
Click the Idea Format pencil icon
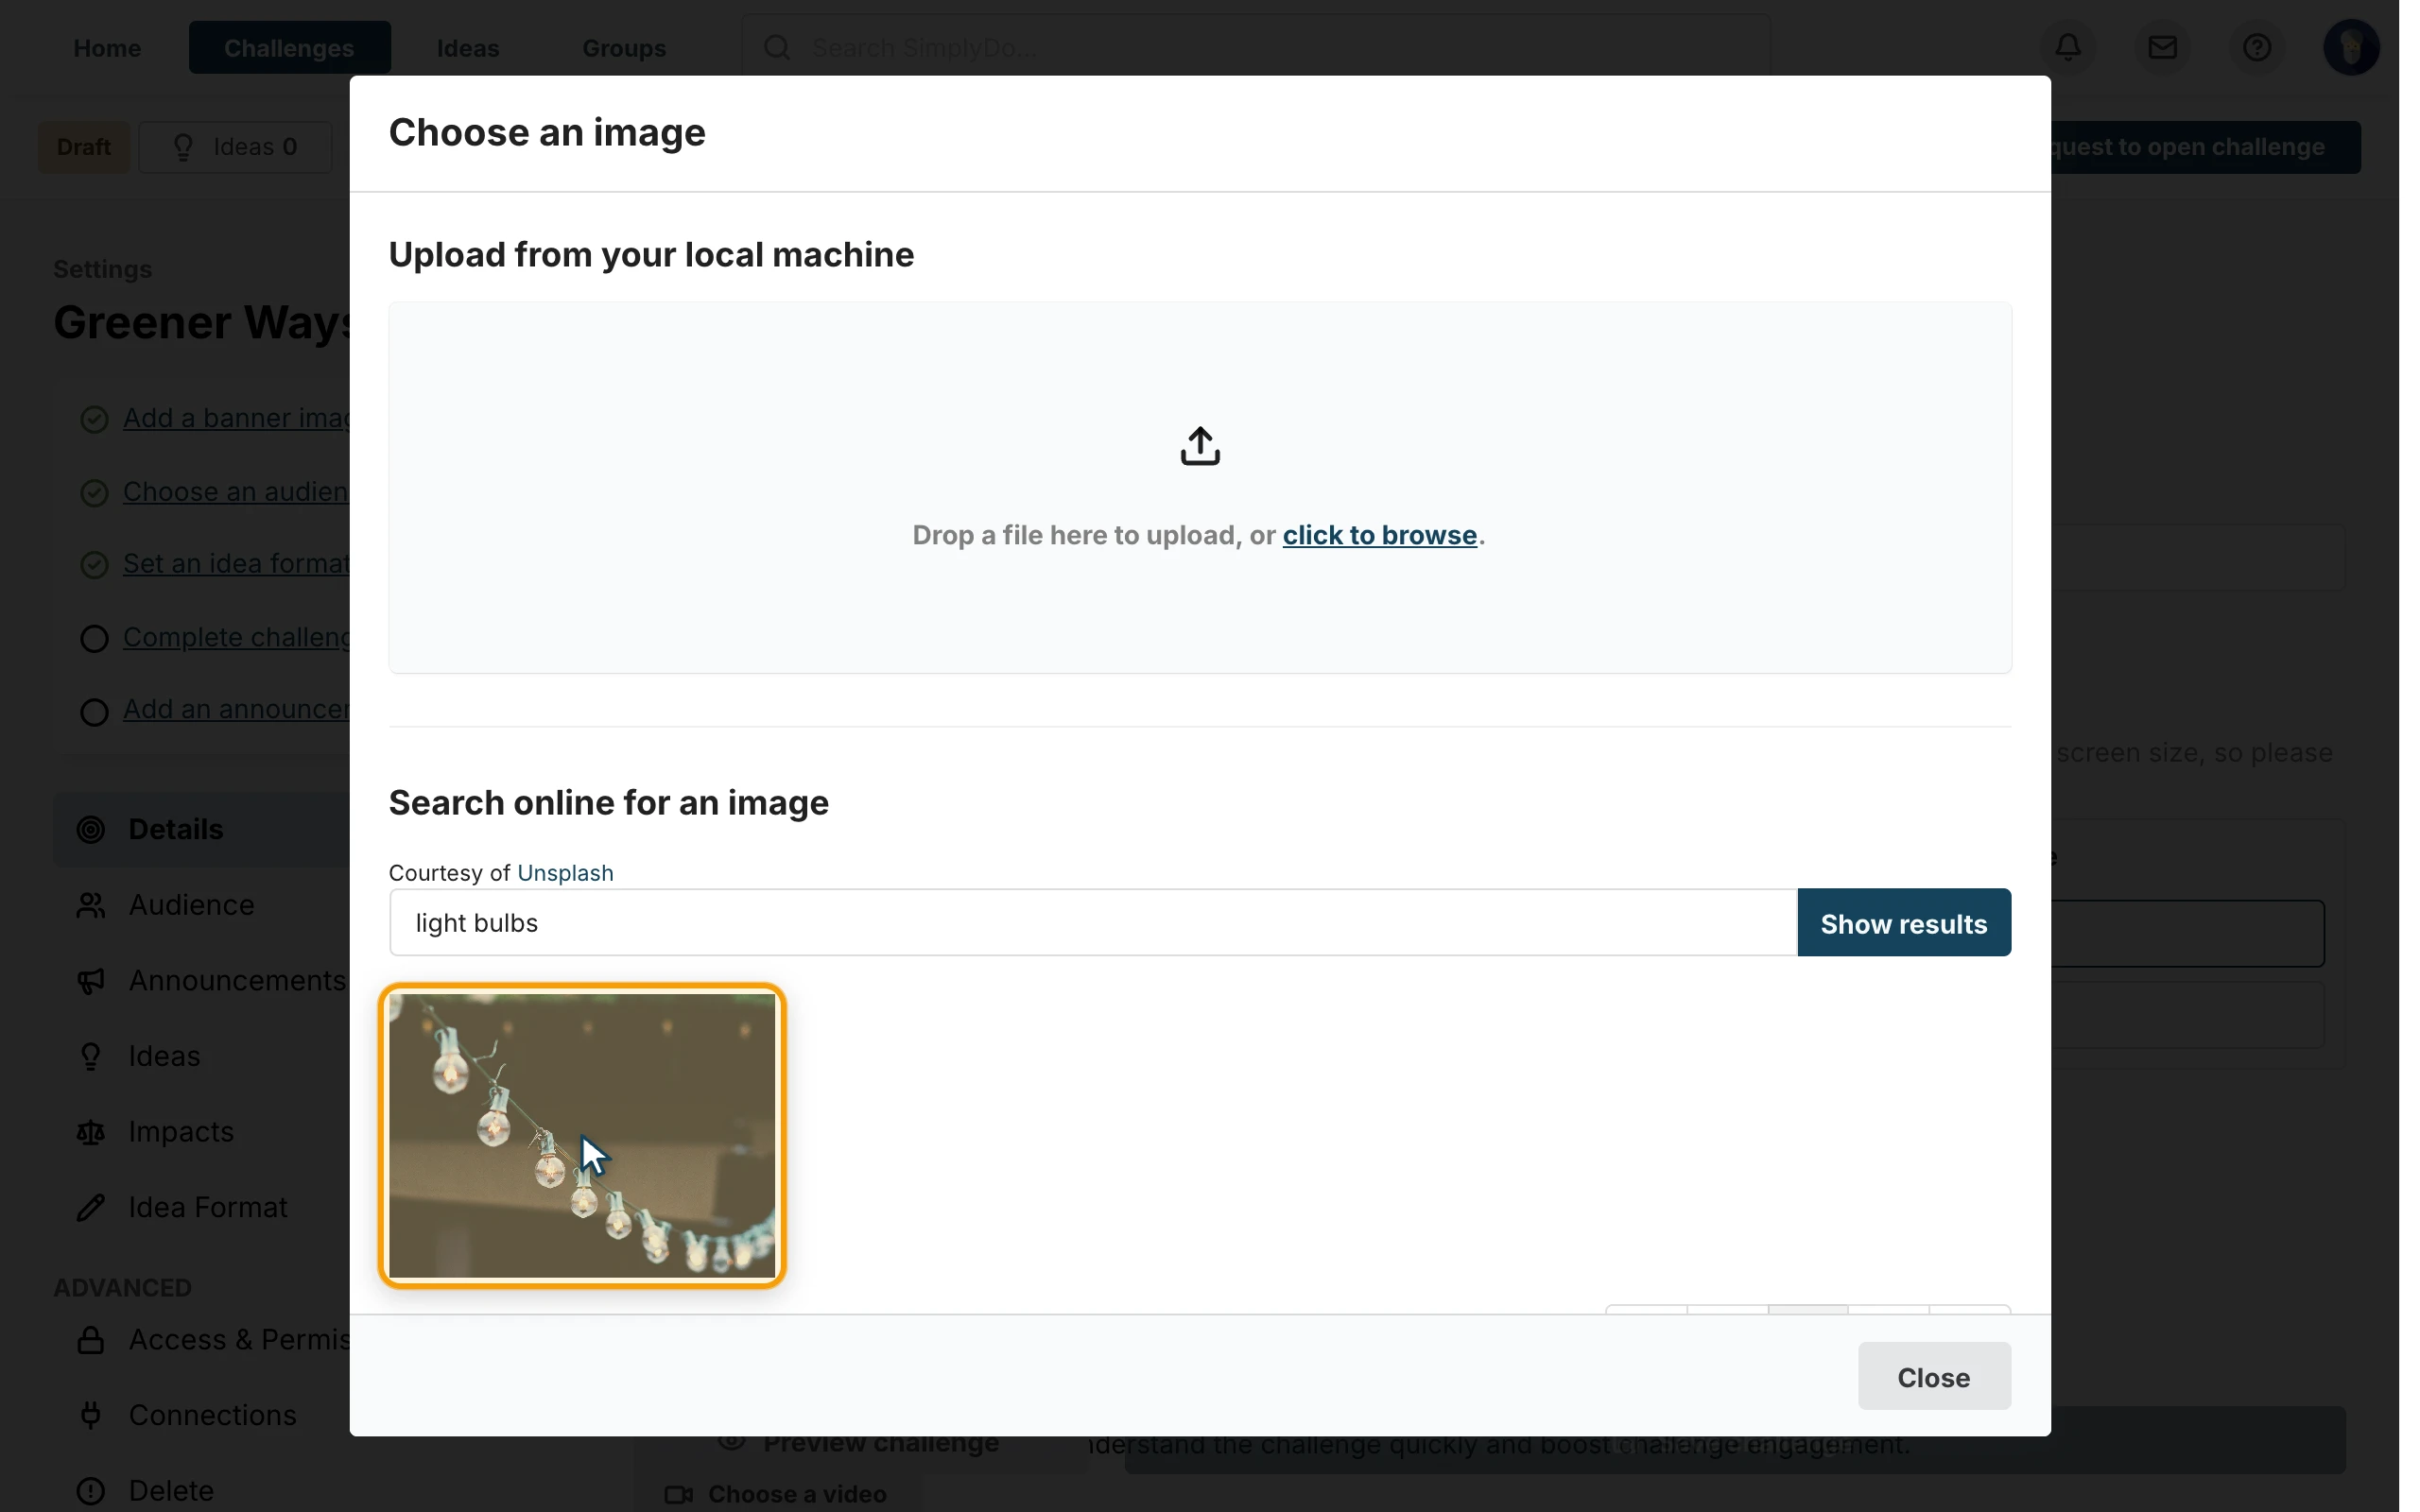click(91, 1207)
